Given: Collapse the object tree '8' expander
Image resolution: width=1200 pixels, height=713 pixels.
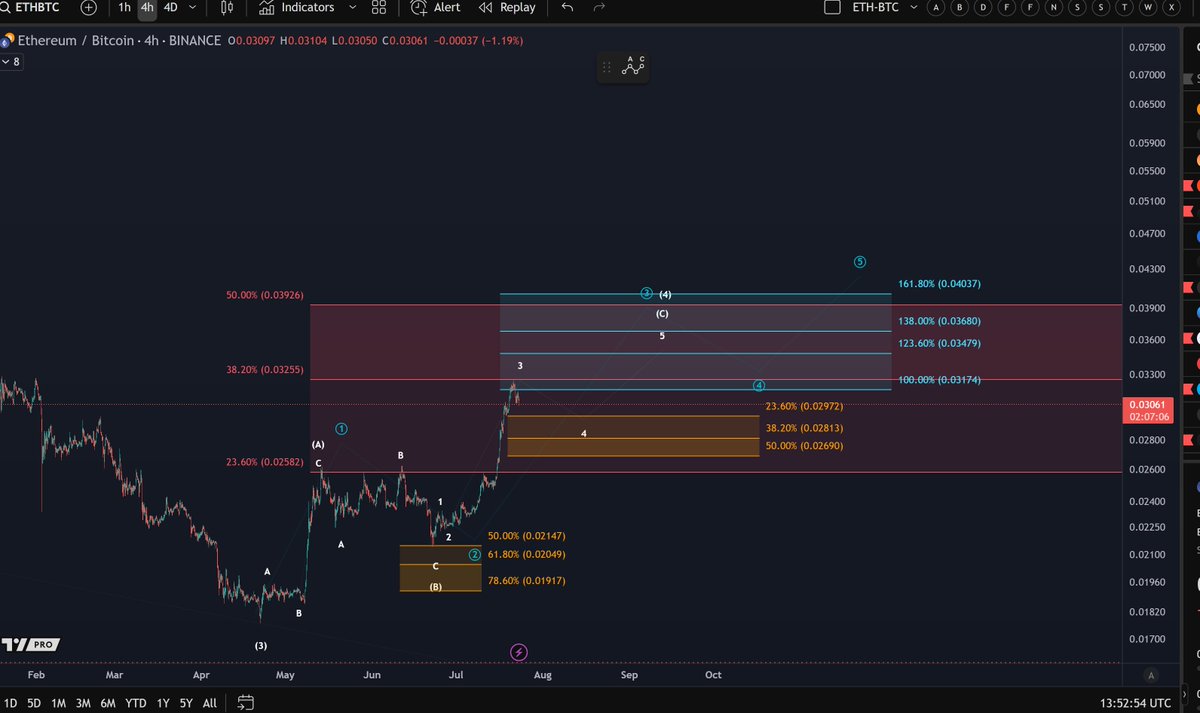Looking at the screenshot, I should (x=10, y=61).
